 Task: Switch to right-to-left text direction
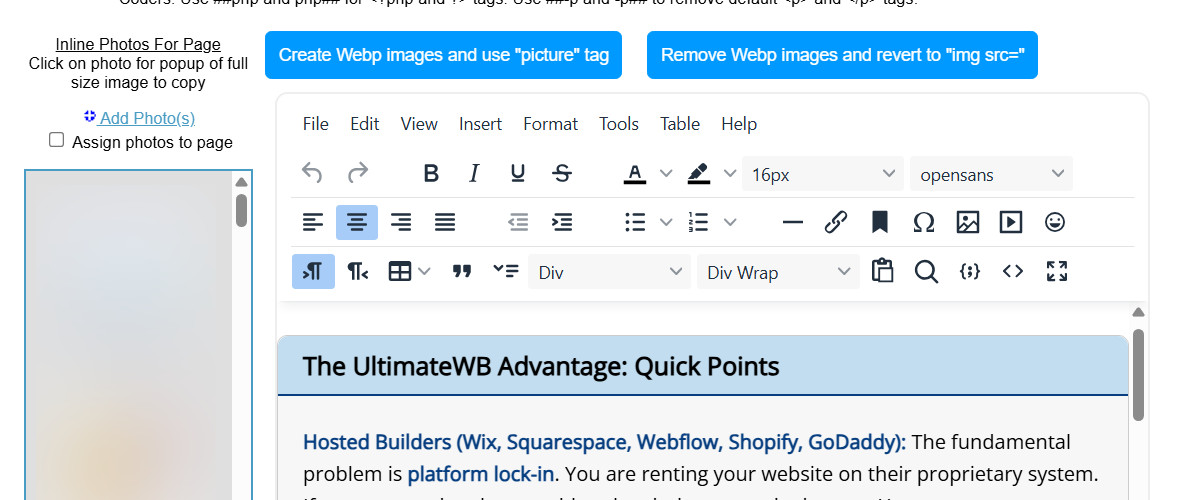point(357,272)
